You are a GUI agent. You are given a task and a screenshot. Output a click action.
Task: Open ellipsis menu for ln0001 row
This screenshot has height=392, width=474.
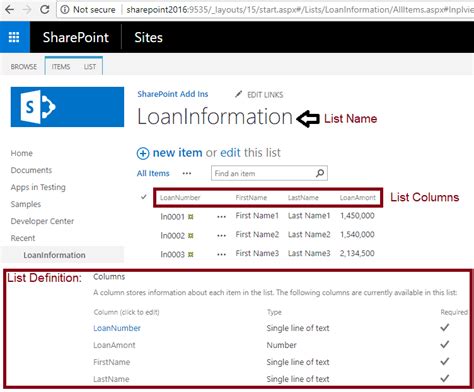point(221,217)
